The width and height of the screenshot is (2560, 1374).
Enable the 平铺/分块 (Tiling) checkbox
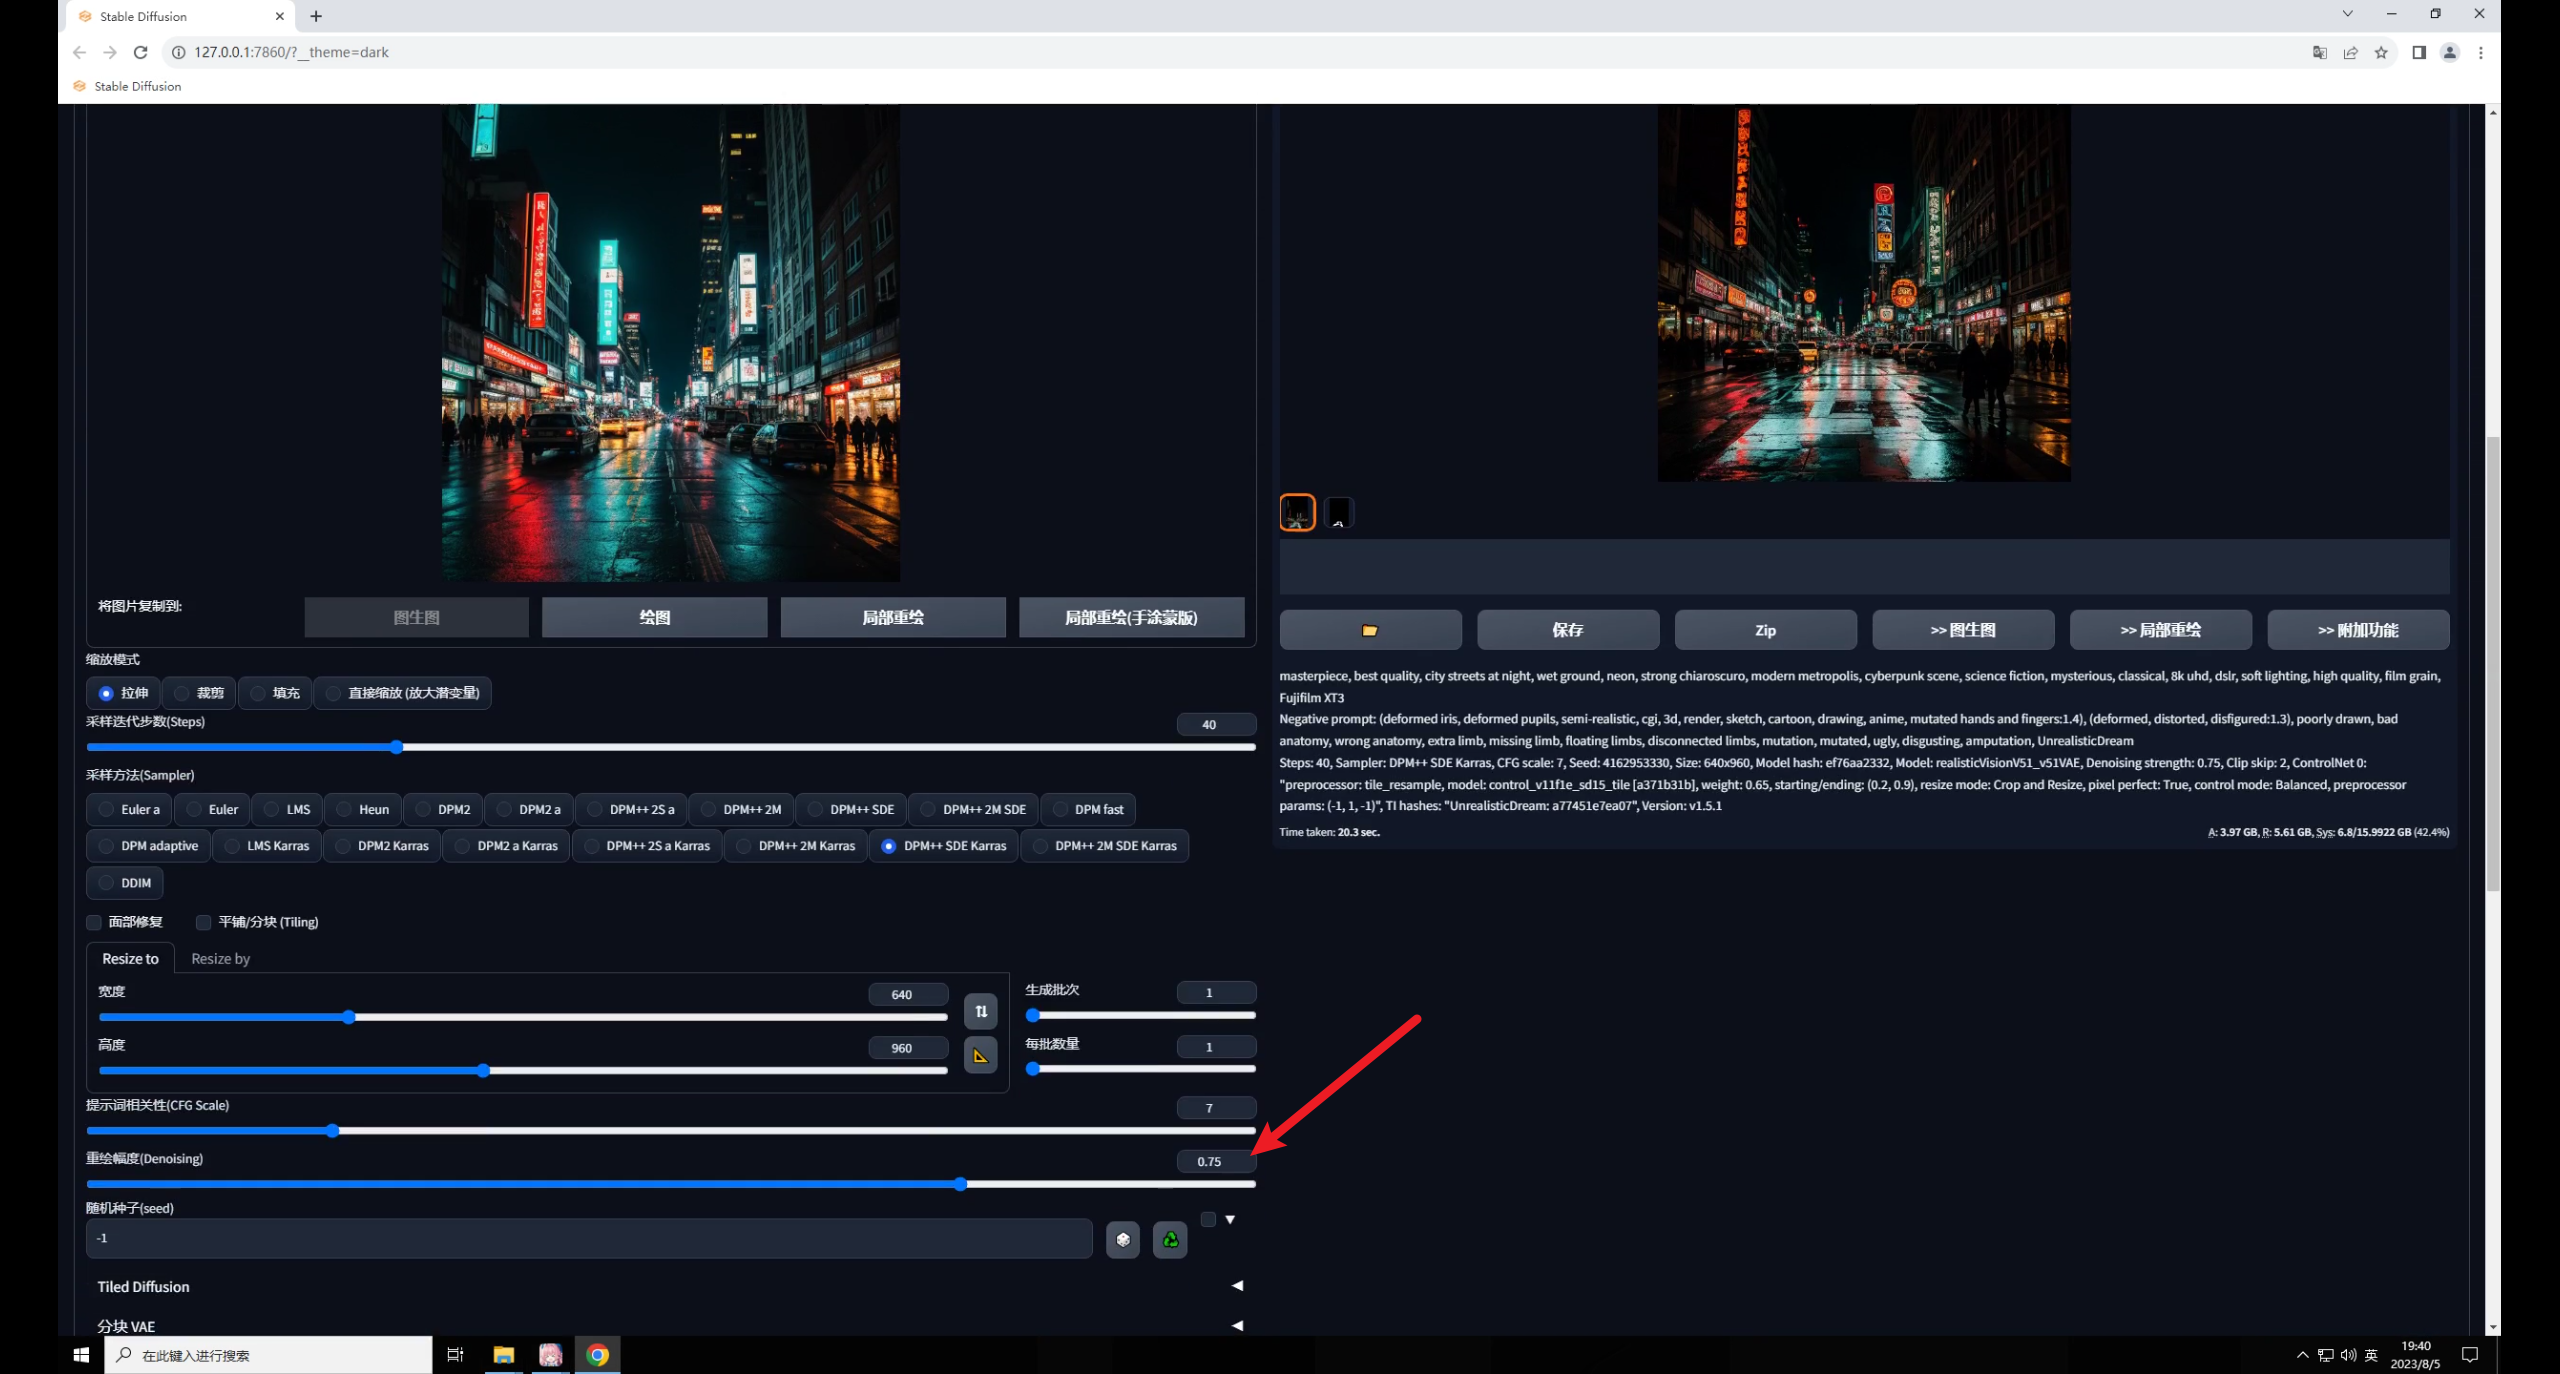[204, 922]
